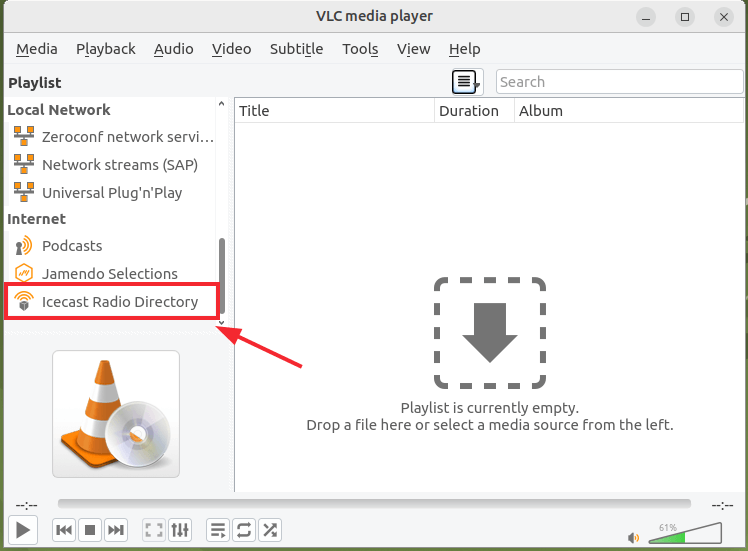Set volume on the volume slider
Screen dimensions: 748x551
point(685,533)
